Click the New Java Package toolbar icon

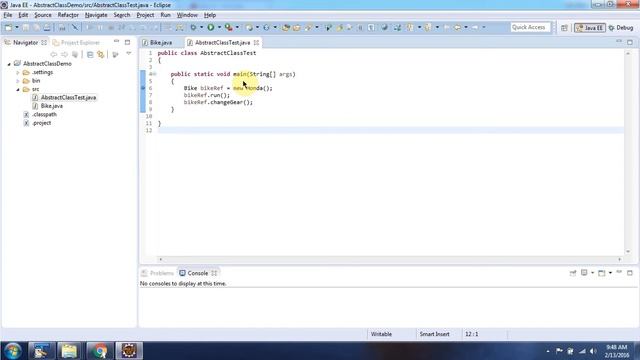coord(249,27)
